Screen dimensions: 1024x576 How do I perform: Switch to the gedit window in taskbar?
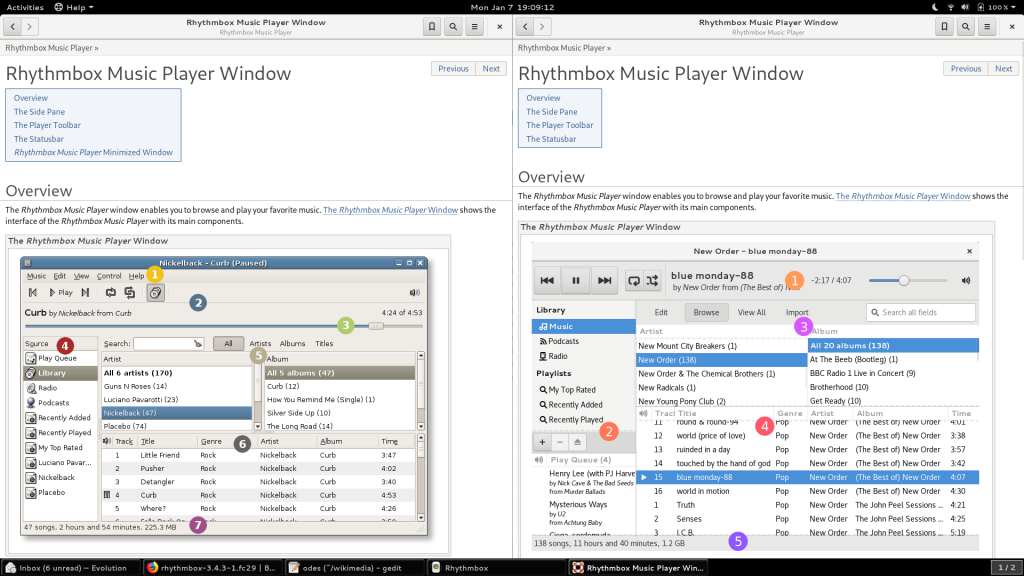click(355, 568)
